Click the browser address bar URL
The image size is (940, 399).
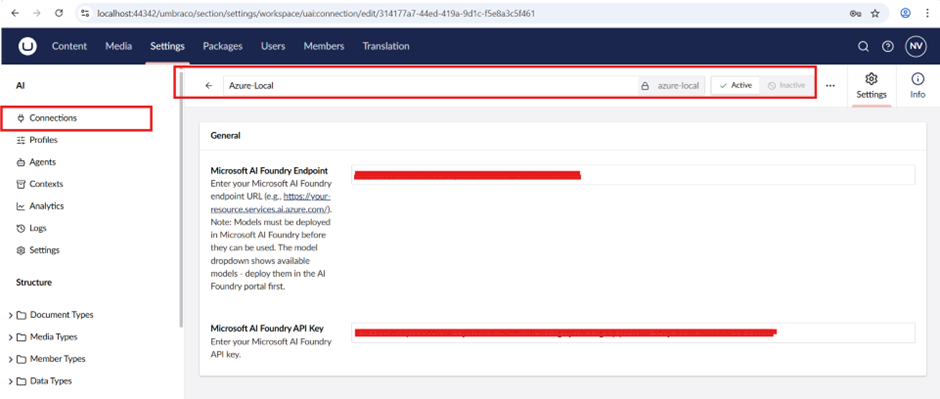tap(316, 13)
